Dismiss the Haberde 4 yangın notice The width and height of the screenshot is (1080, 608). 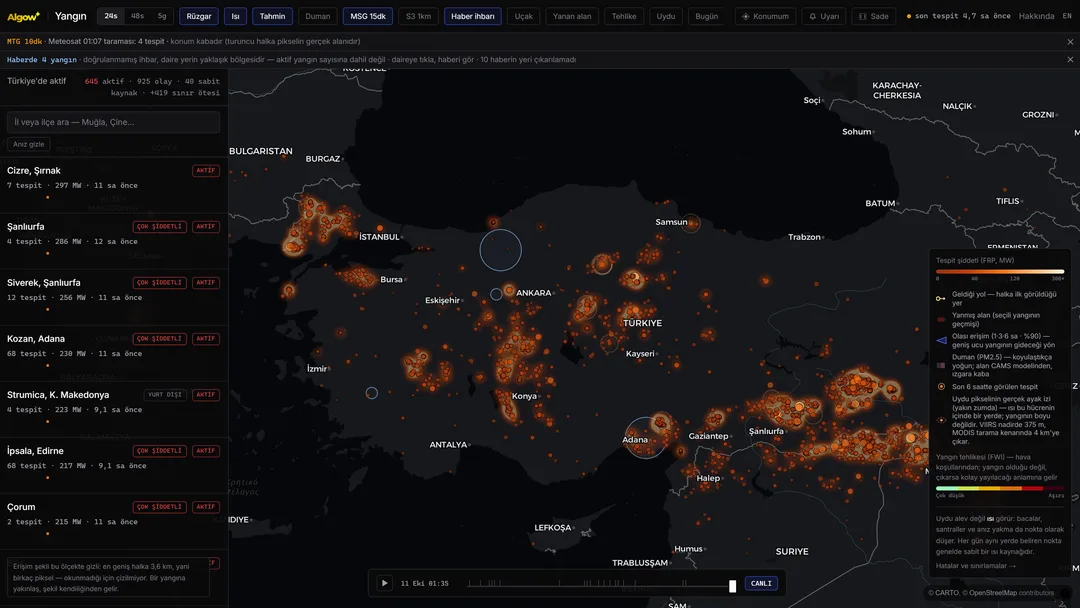click(x=1070, y=59)
